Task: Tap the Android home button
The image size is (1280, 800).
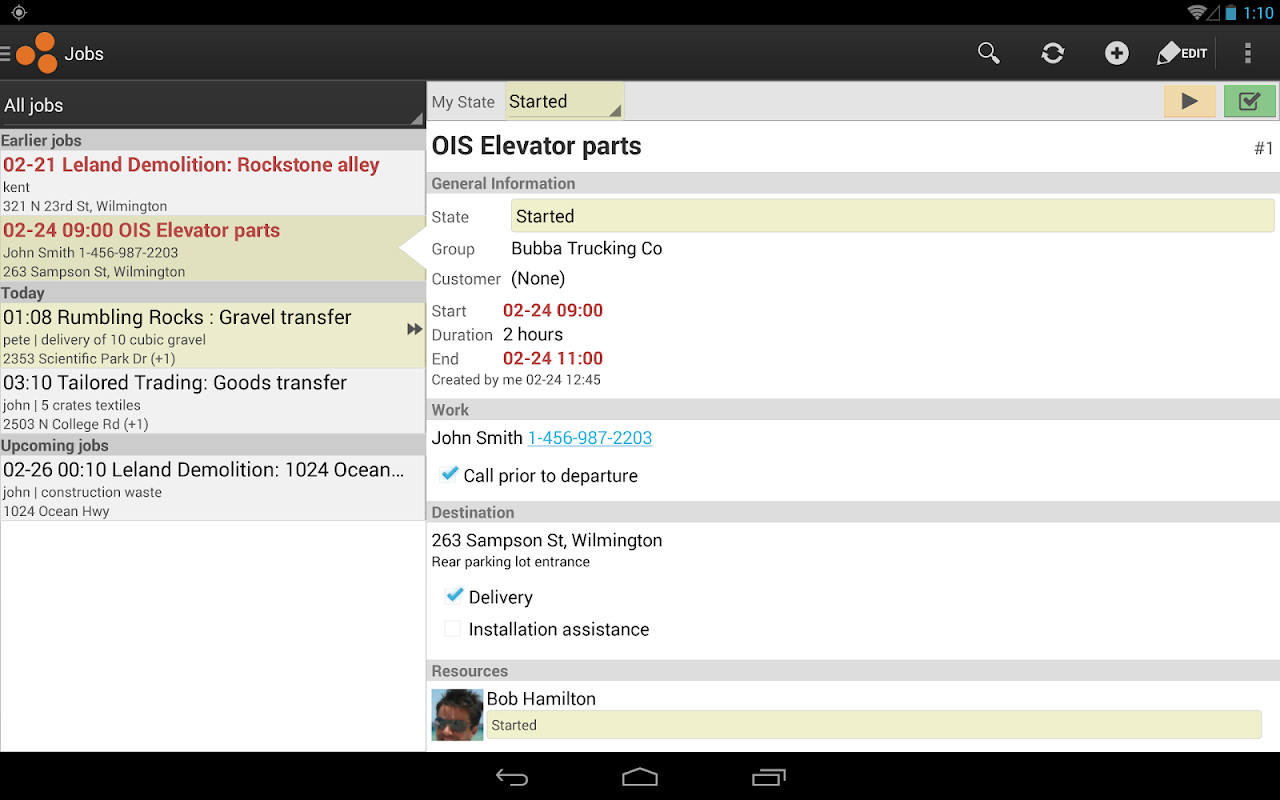Action: (640, 777)
